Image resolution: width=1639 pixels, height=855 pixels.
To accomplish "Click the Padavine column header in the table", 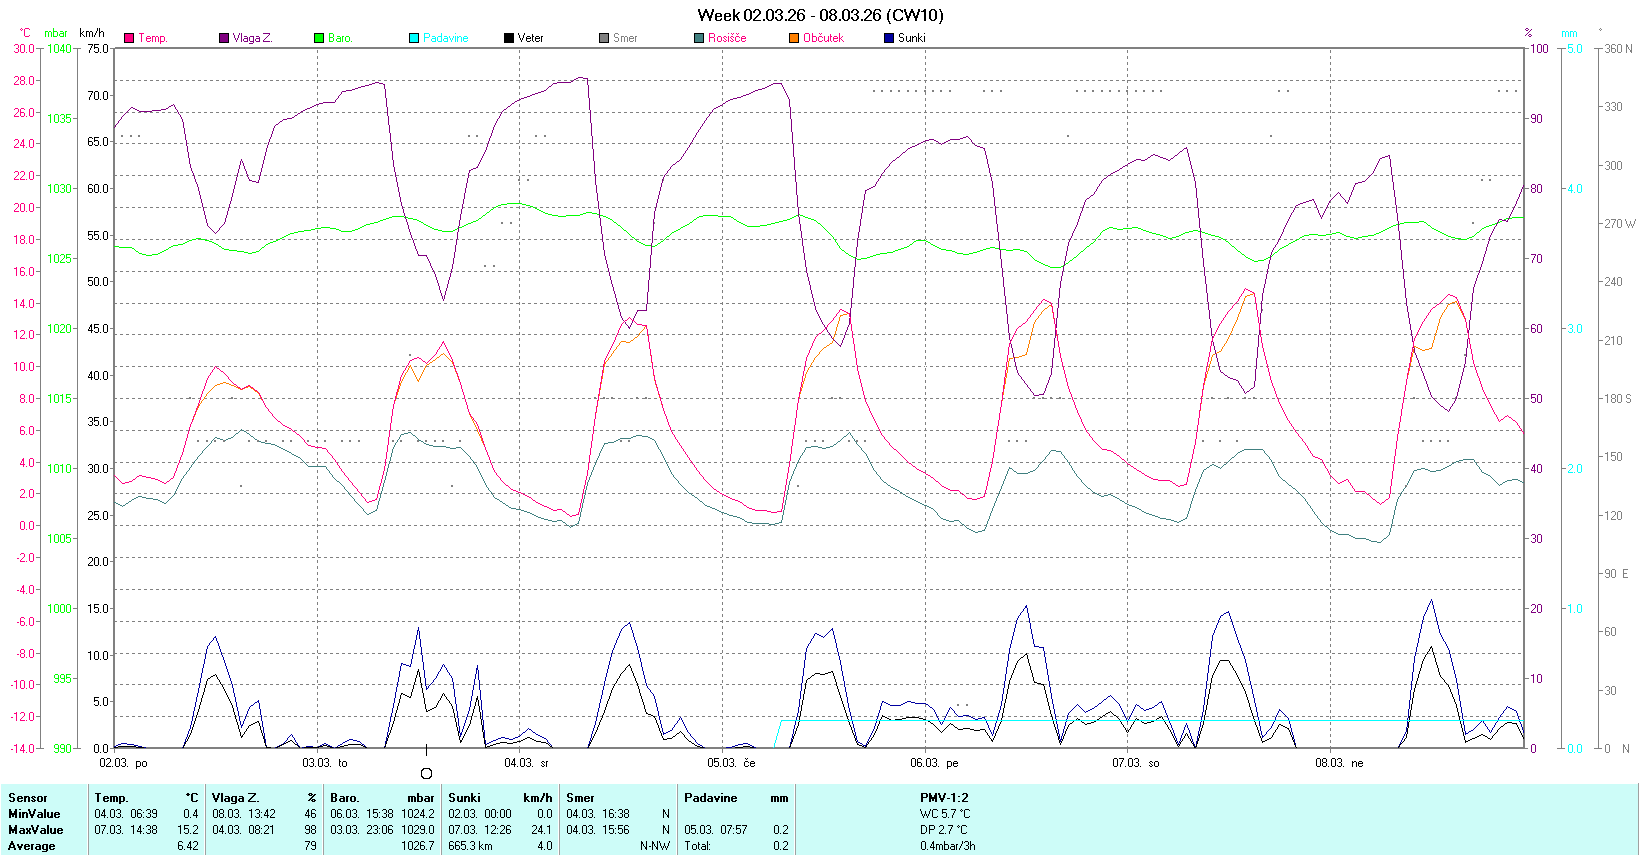I will click(x=710, y=798).
